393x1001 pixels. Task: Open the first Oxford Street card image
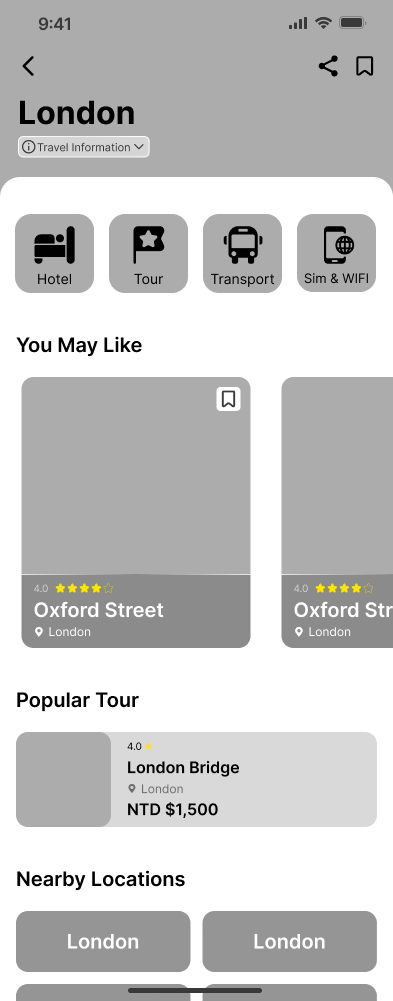point(136,476)
